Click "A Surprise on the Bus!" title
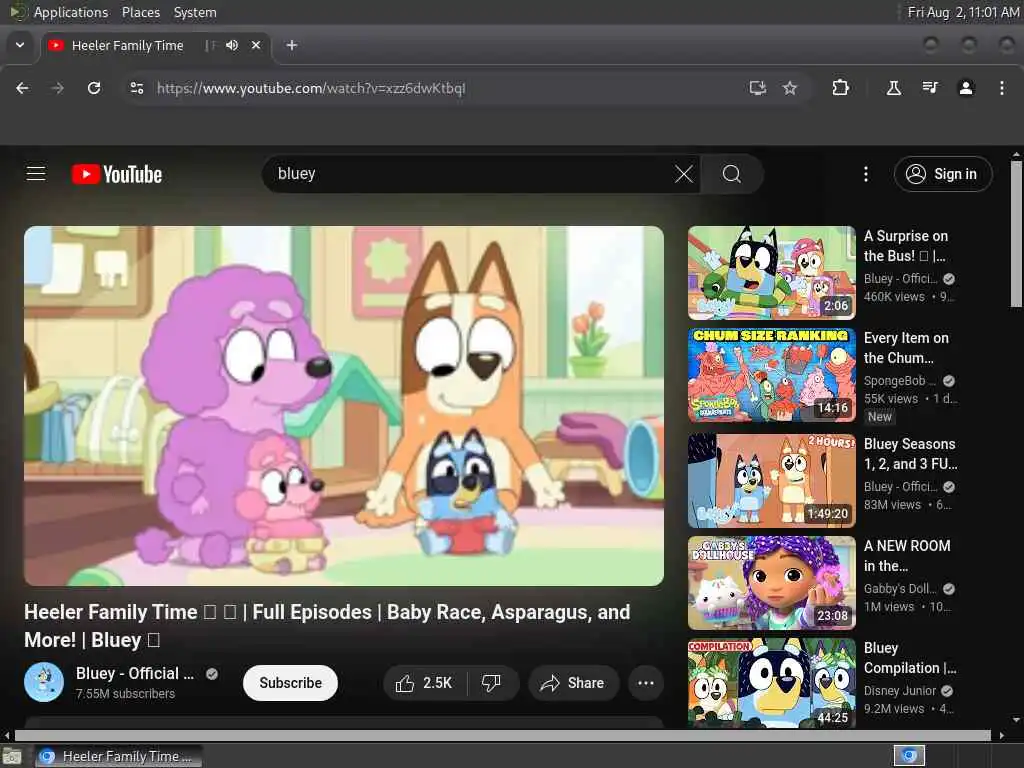The height and width of the screenshot is (768, 1024). (906, 246)
